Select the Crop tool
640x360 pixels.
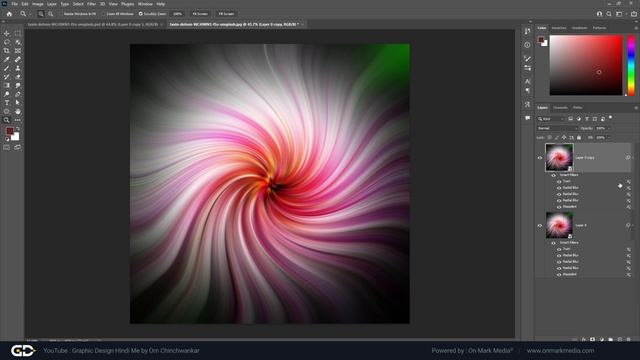point(7,51)
